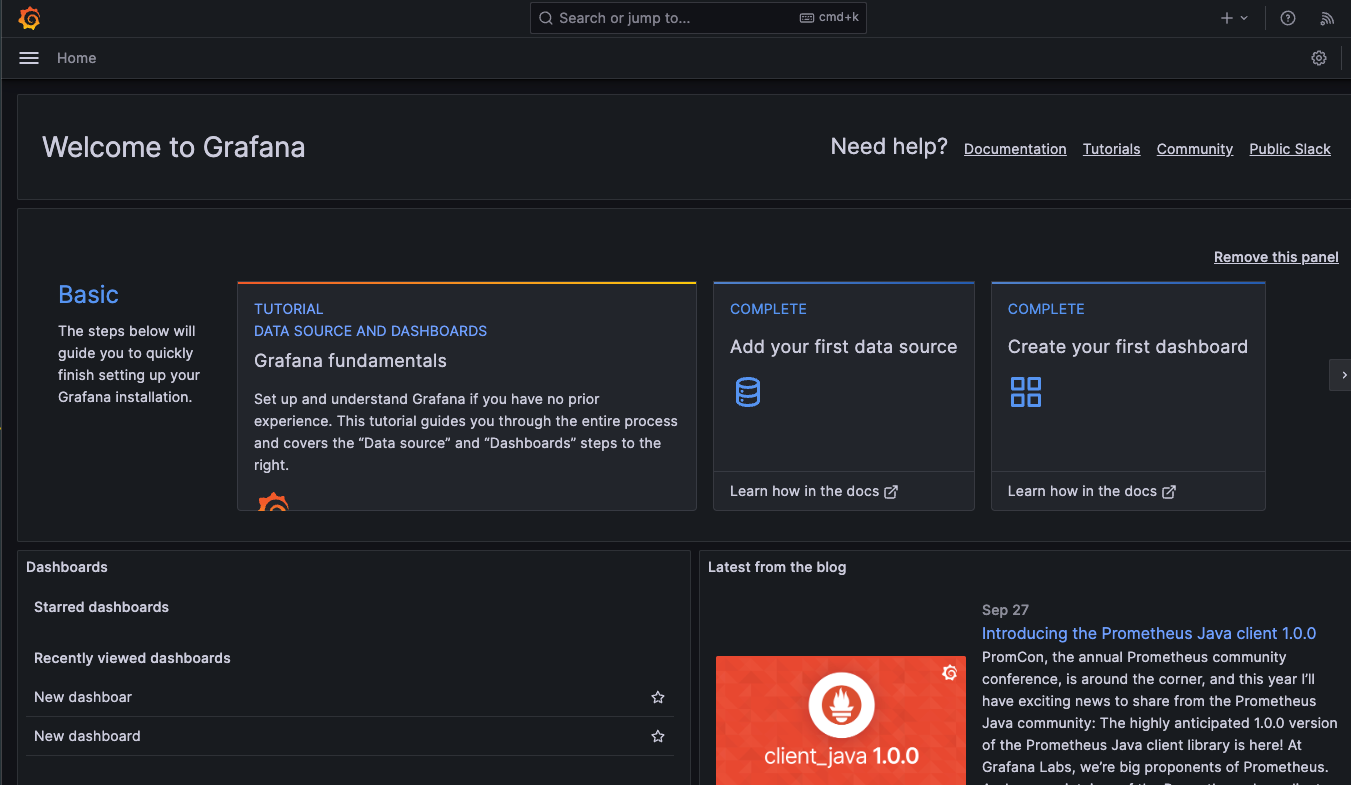Click the COMPLETE label on dashboard card
This screenshot has height=785, width=1351.
1046,309
